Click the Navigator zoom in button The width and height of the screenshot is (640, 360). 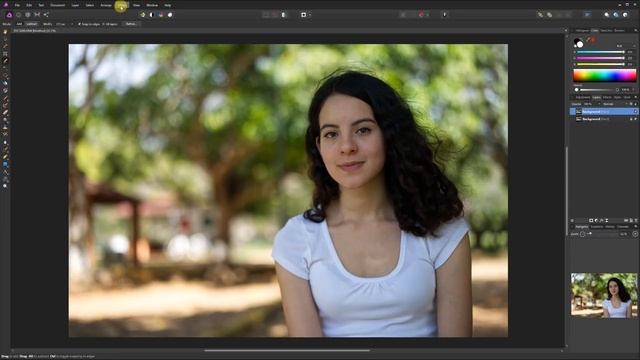[635, 234]
